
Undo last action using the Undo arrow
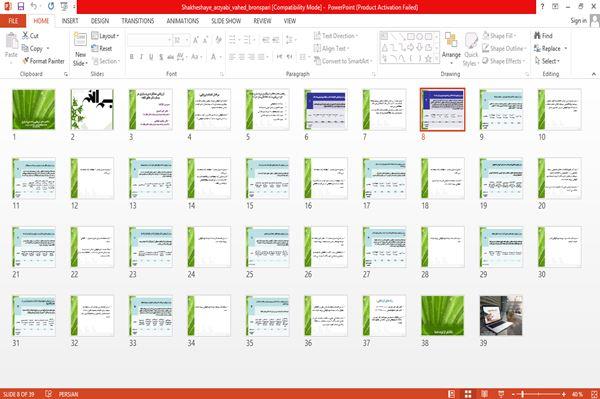pyautogui.click(x=34, y=6)
